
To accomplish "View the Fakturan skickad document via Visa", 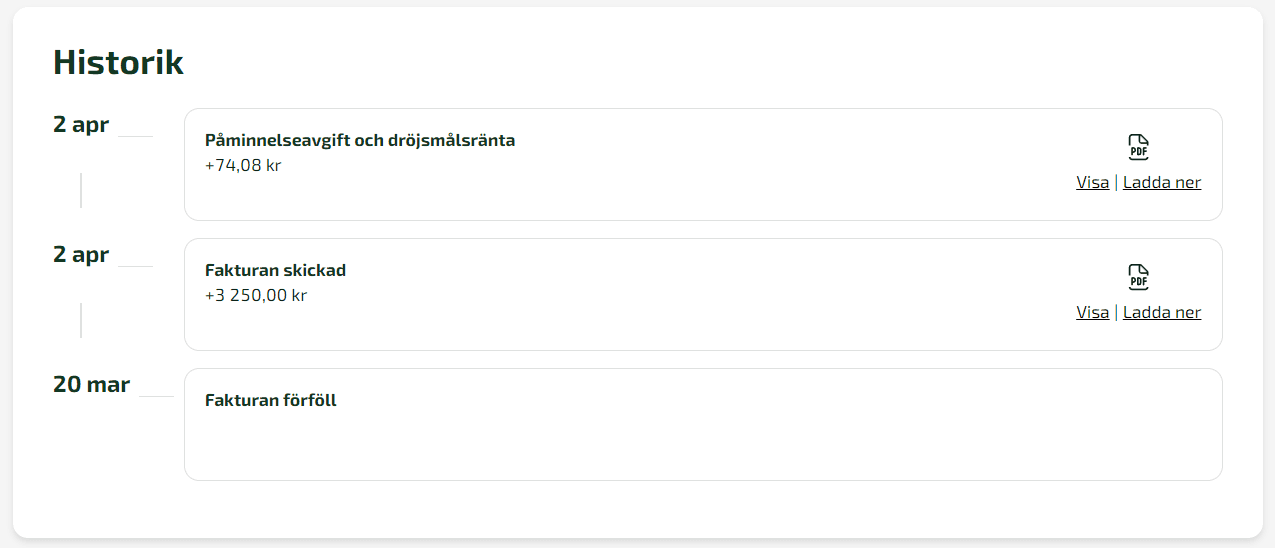I will coord(1092,312).
